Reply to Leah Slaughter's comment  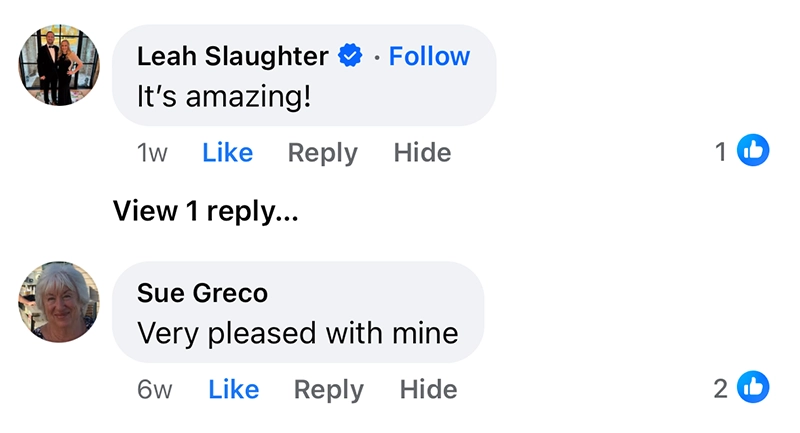[322, 153]
